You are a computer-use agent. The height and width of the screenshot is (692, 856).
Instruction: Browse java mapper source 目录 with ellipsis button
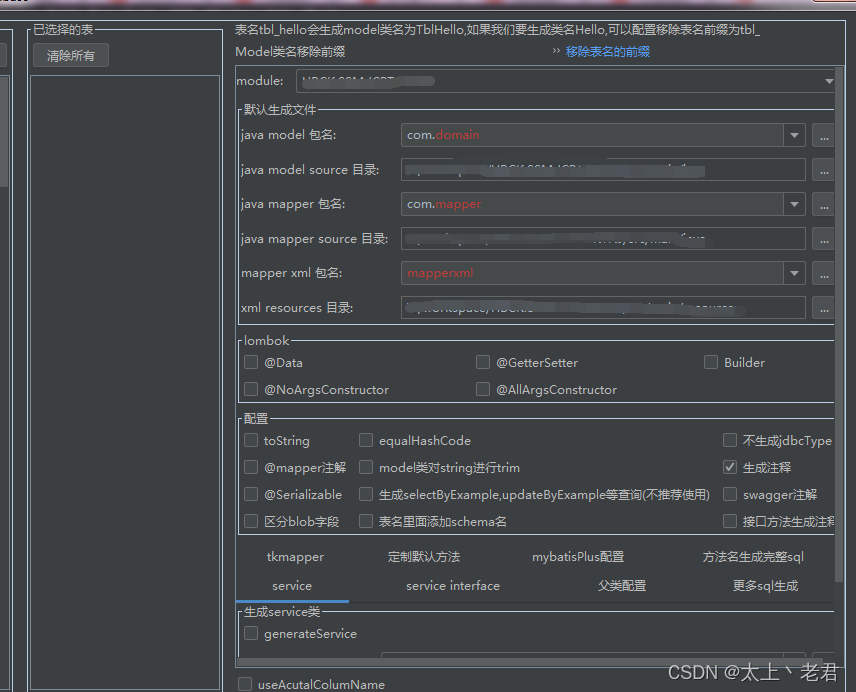point(823,238)
